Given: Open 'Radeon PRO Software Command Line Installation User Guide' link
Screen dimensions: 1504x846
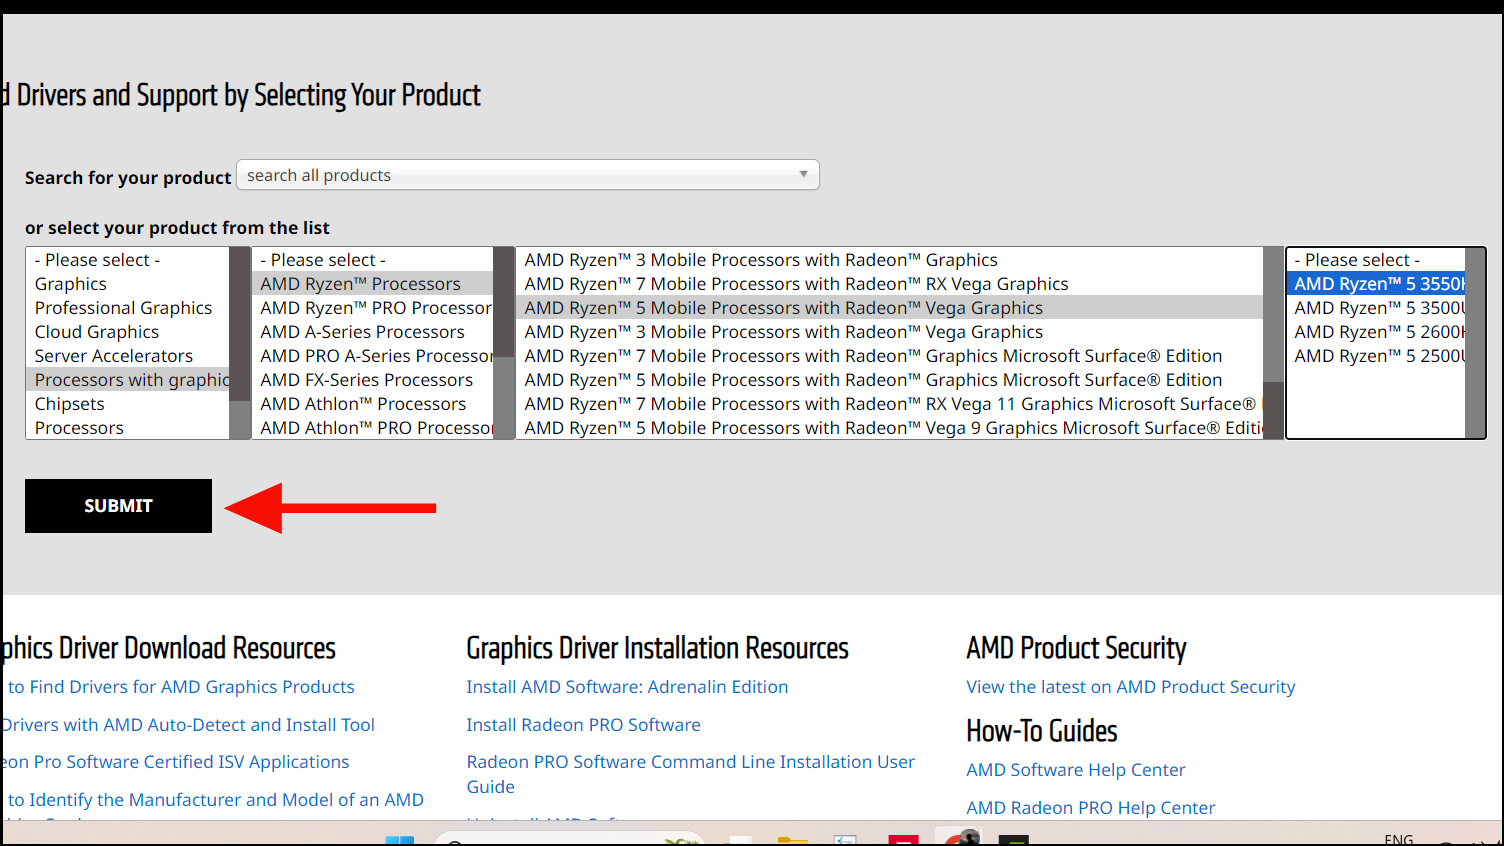Looking at the screenshot, I should [x=690, y=774].
